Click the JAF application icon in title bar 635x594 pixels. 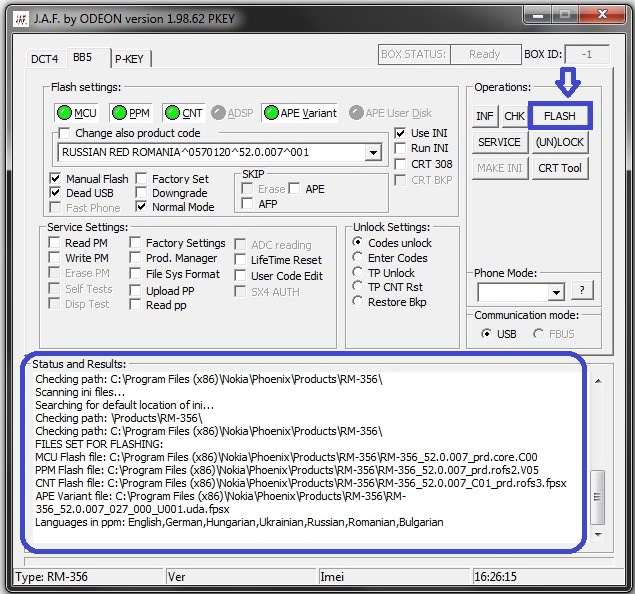tap(21, 19)
